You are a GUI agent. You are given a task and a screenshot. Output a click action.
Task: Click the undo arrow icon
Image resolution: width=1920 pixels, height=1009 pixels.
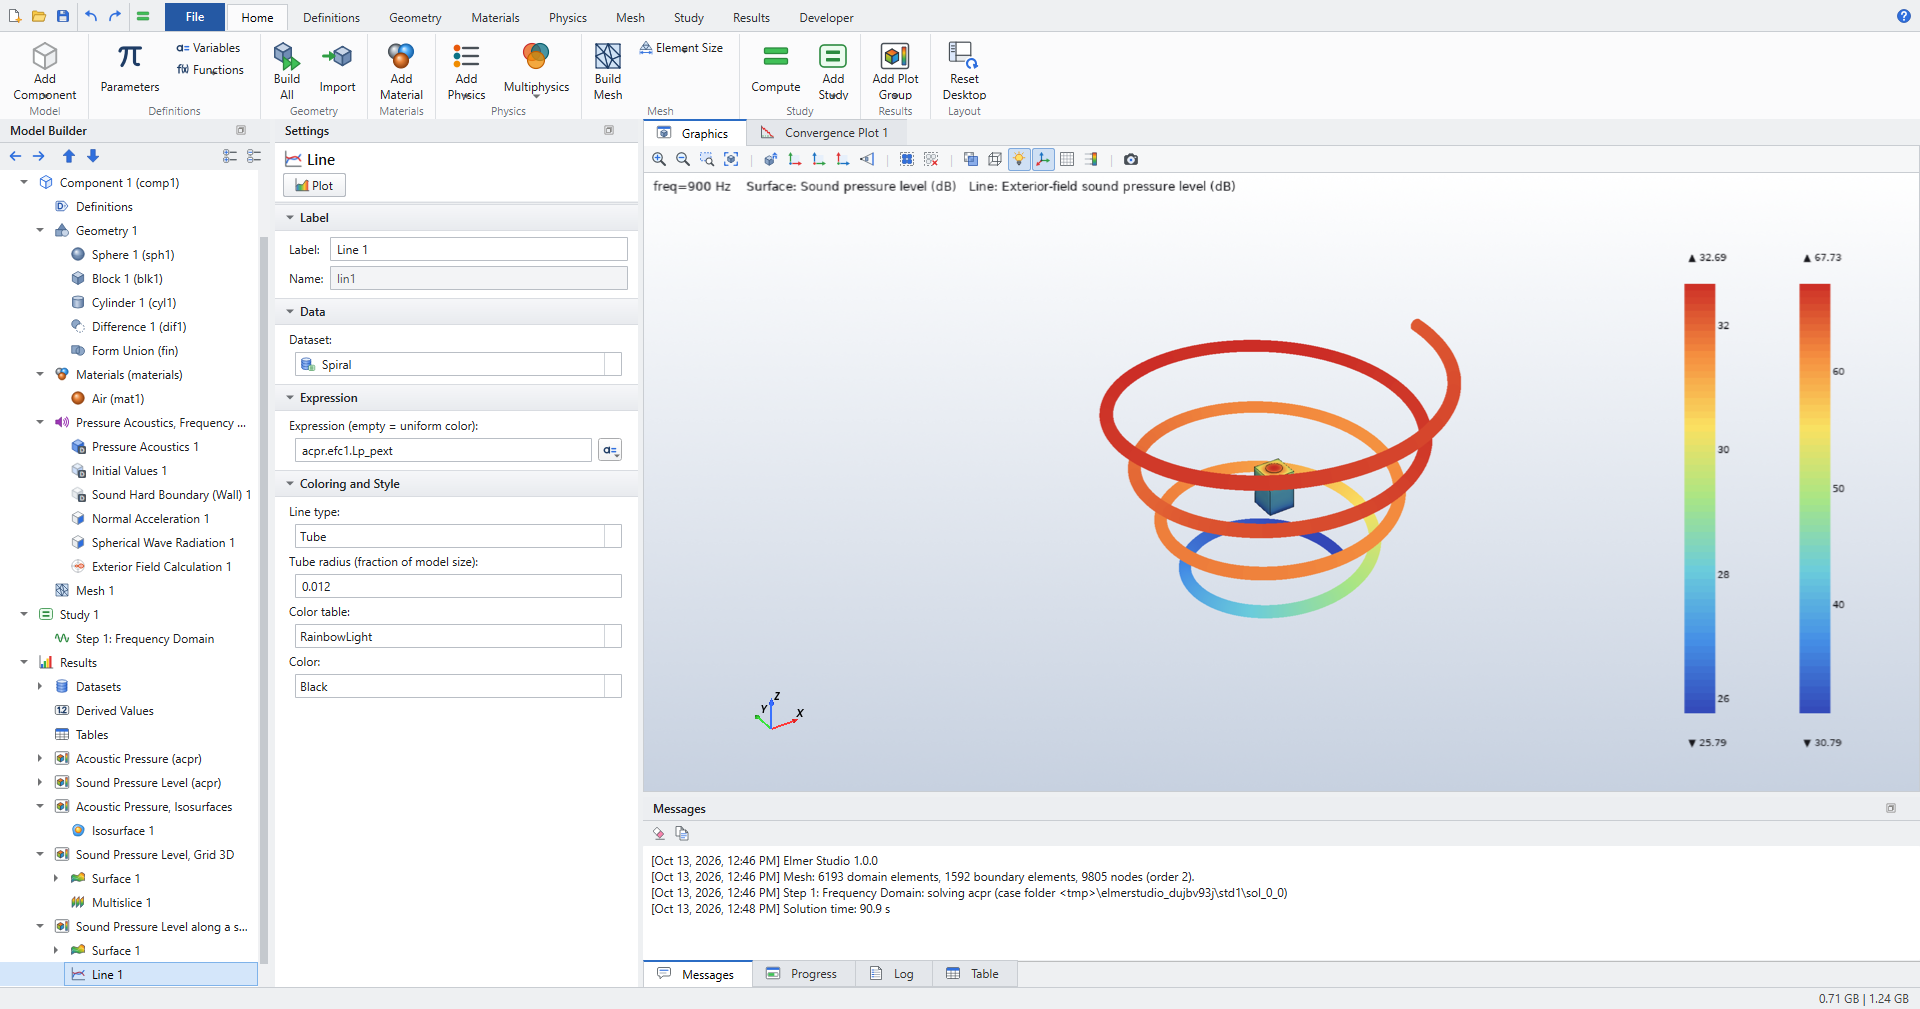point(91,16)
